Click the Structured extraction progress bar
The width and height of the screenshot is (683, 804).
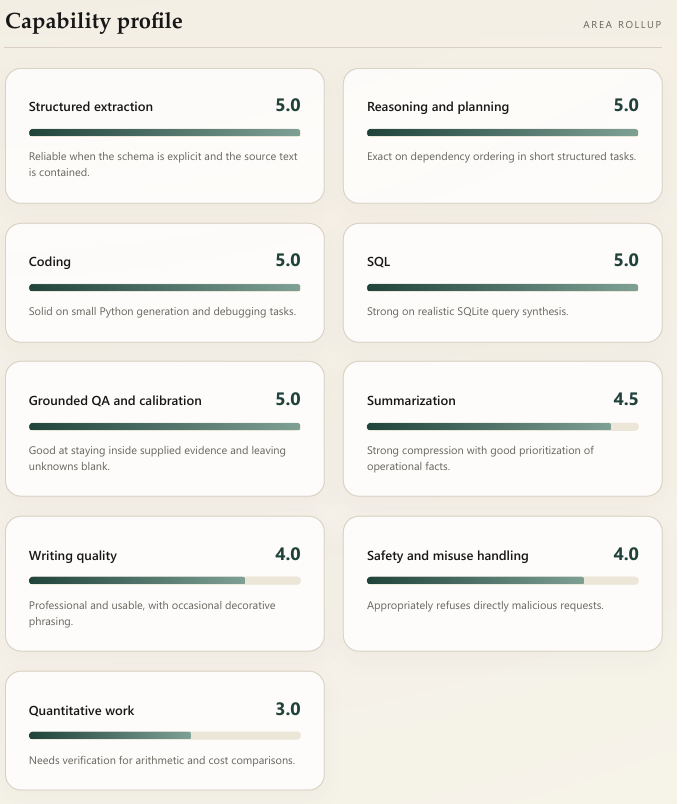(164, 132)
